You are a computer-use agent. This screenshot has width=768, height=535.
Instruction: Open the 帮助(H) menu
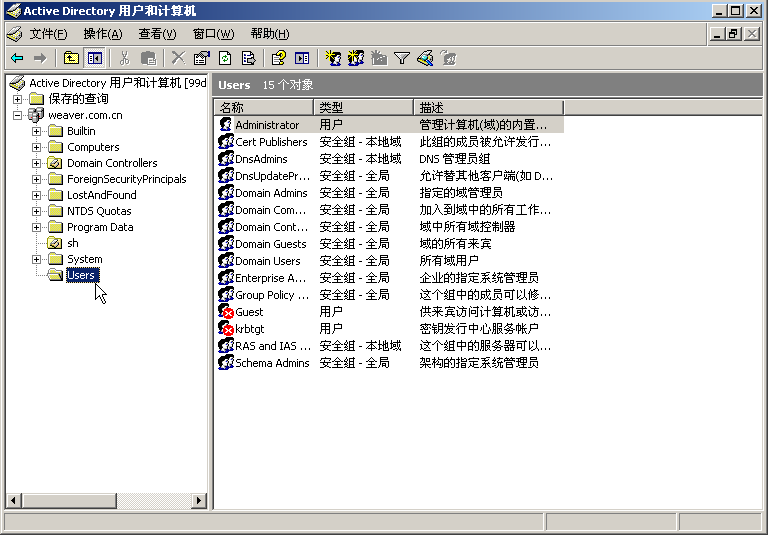270,34
